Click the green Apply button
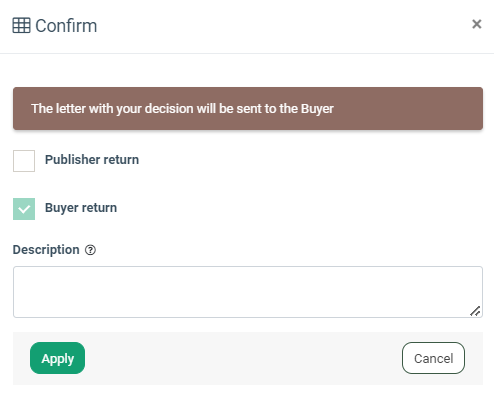Viewport: 494px width, 394px height. (x=57, y=358)
